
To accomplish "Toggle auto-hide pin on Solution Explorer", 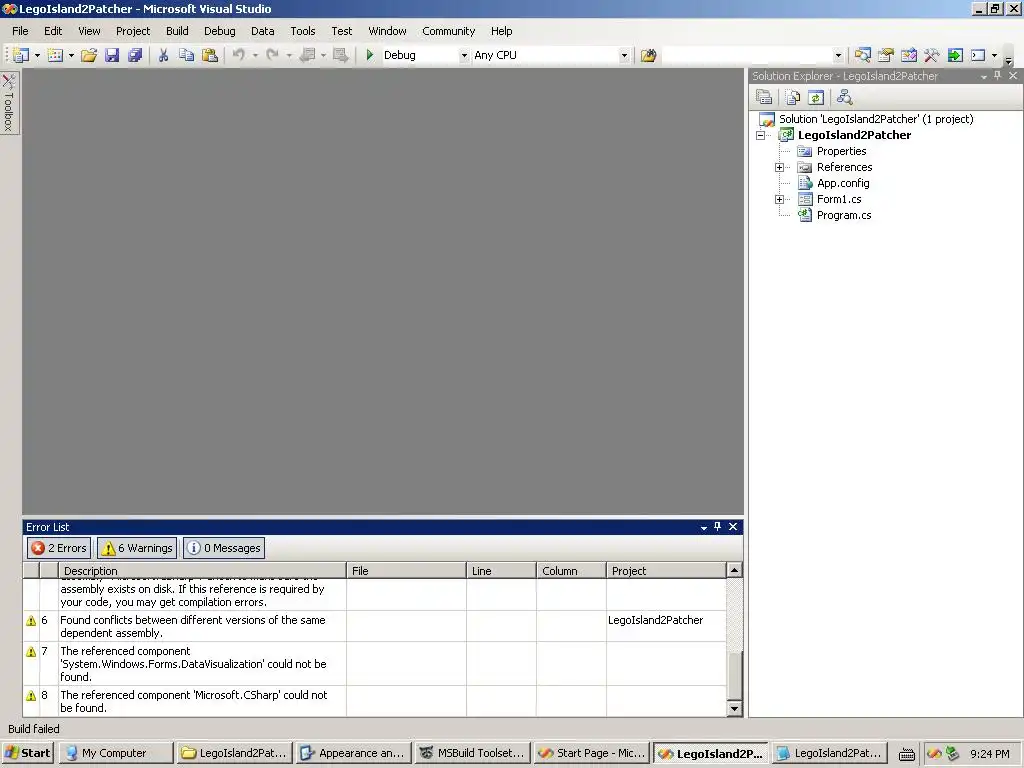I will [x=997, y=76].
